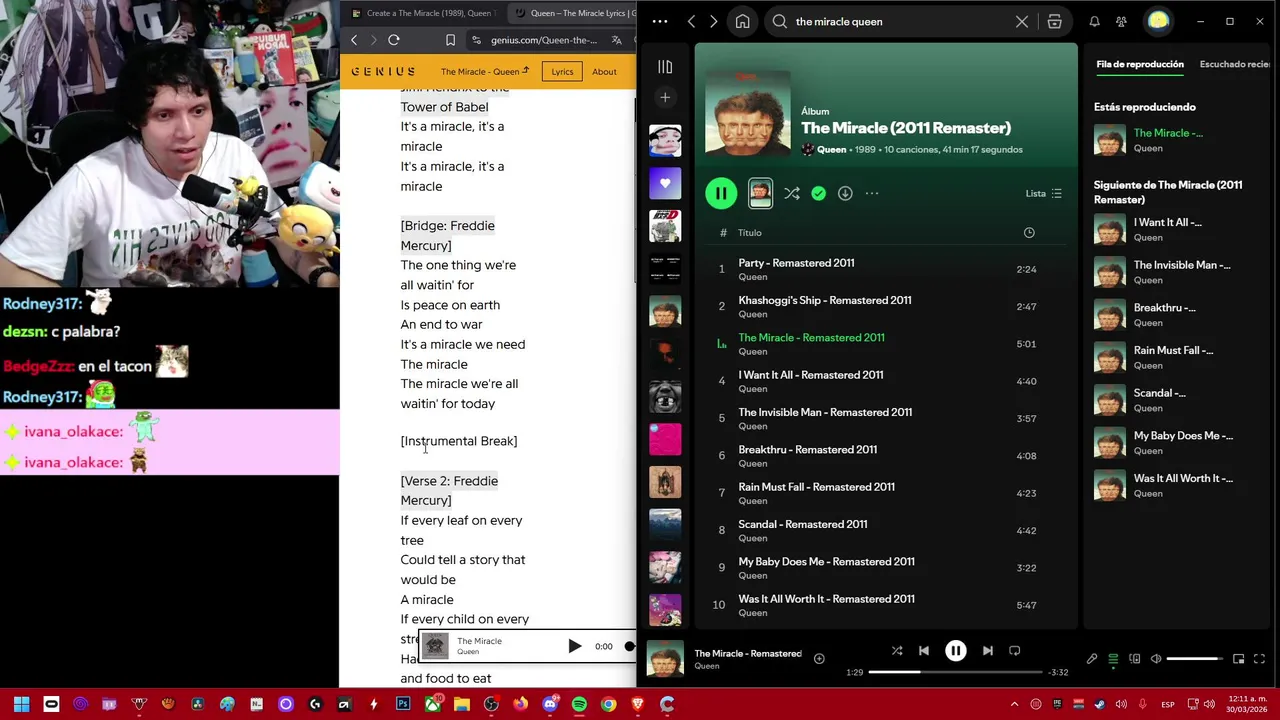Open Spotify notifications bell
The image size is (1280, 720).
coord(1094,21)
